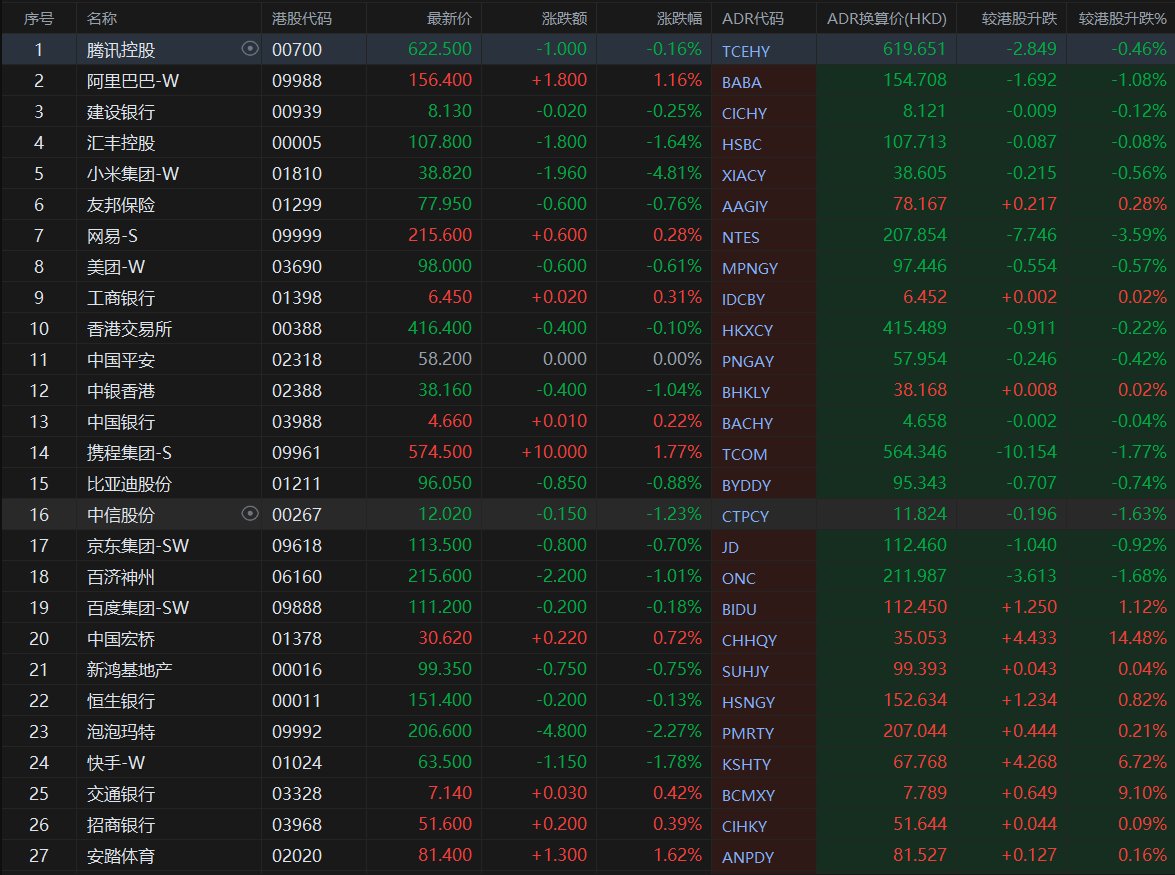The width and height of the screenshot is (1175, 875).
Task: Sort by the 最新价 column header
Action: pyautogui.click(x=449, y=18)
